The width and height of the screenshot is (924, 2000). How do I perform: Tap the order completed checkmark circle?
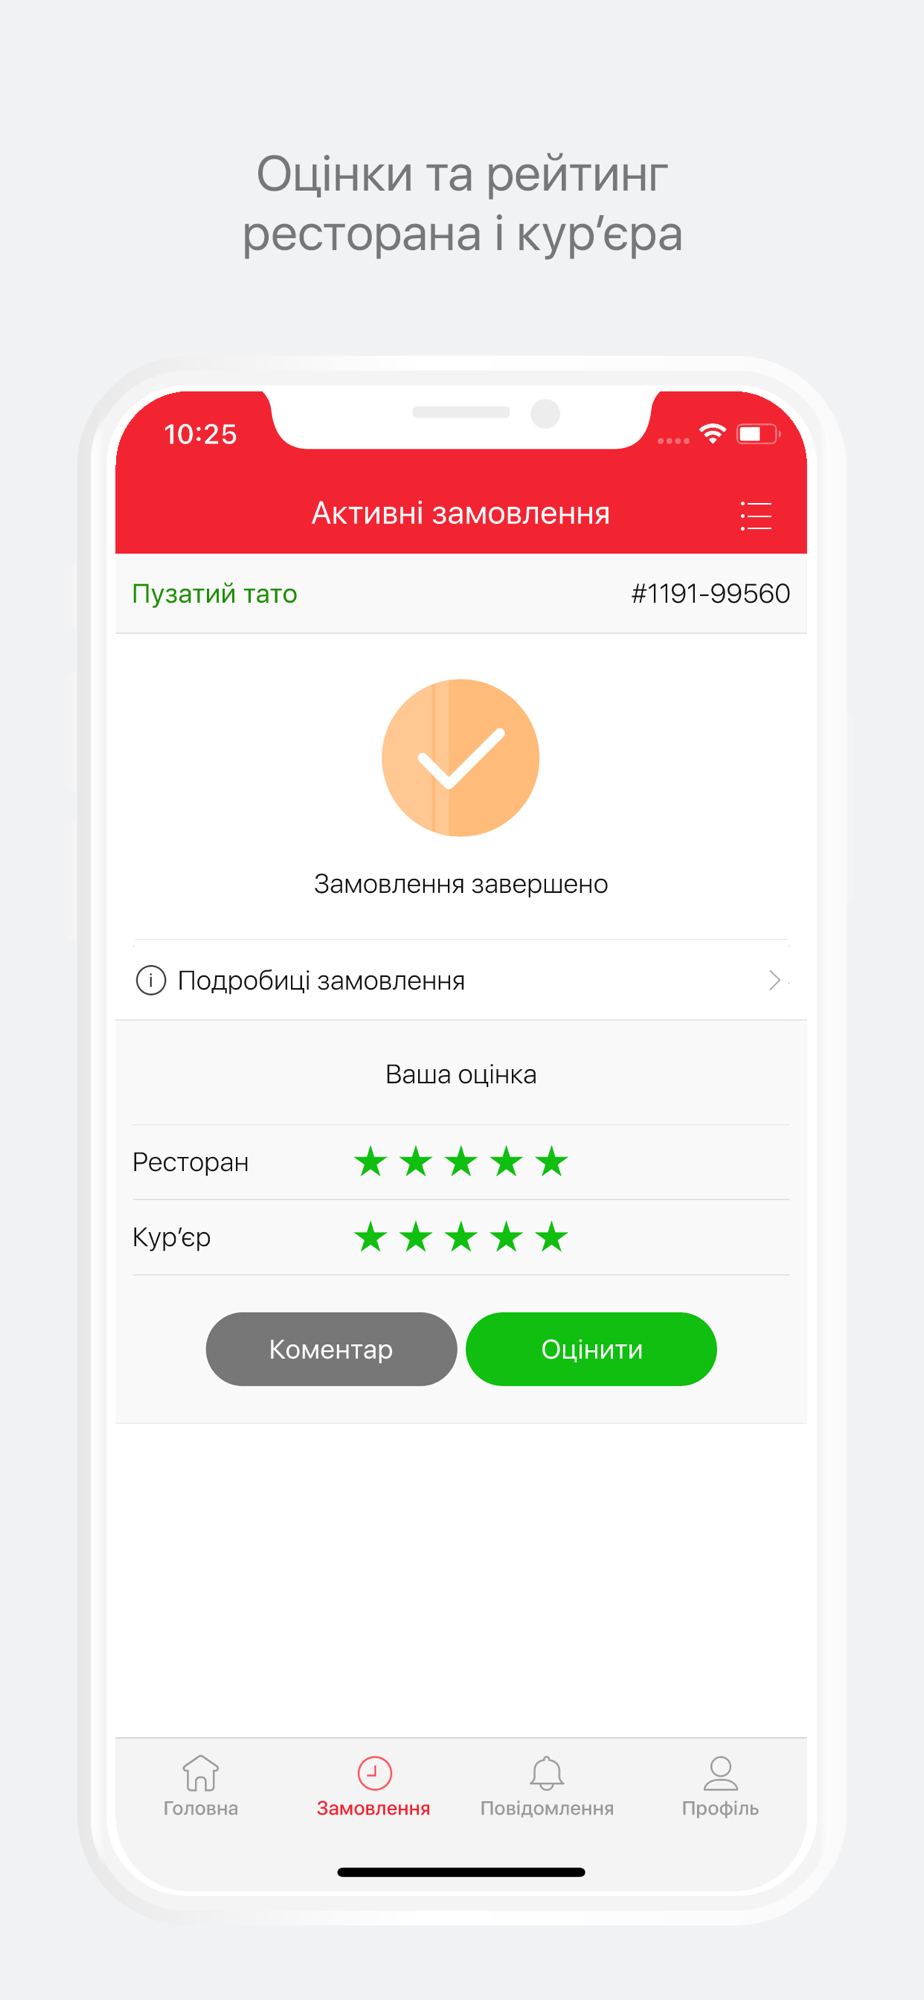[461, 758]
